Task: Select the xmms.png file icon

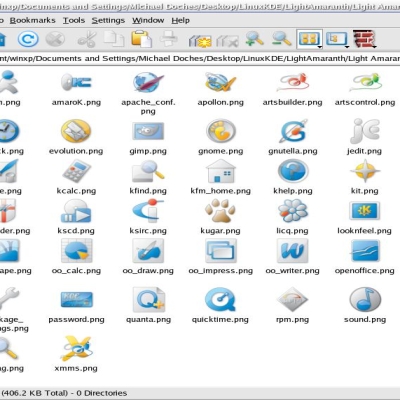Action: (77, 348)
